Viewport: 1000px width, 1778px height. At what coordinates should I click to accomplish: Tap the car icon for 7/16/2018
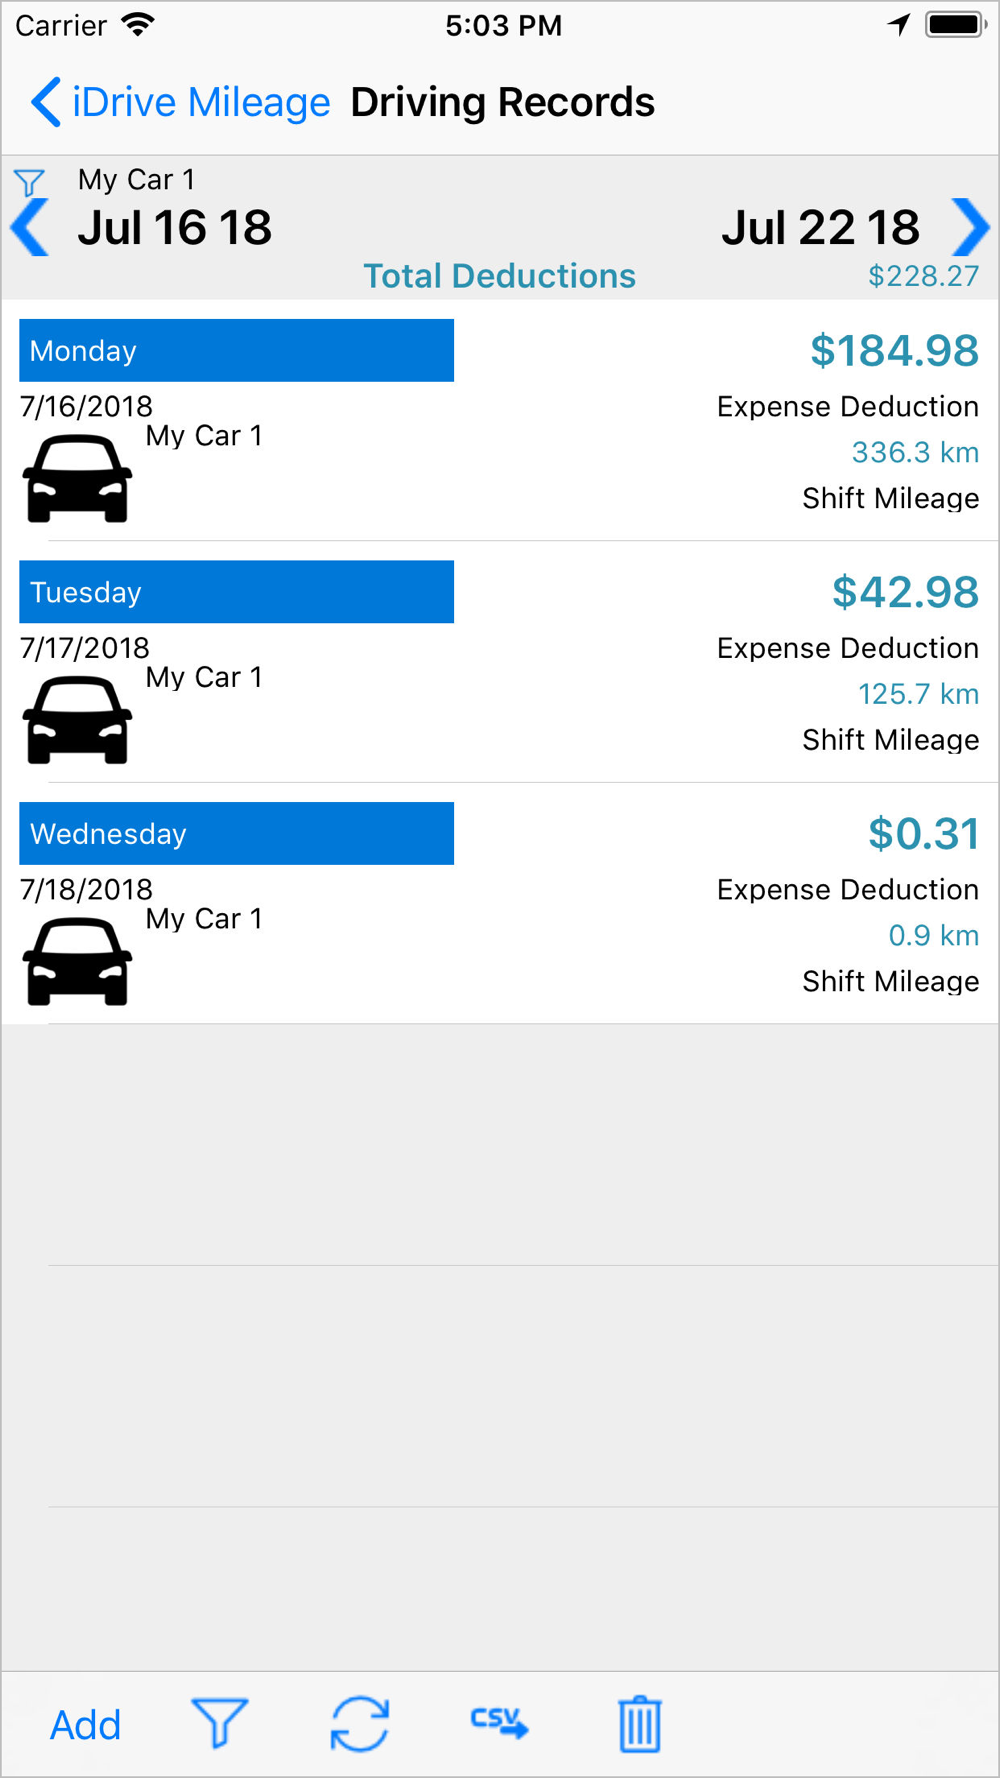78,479
